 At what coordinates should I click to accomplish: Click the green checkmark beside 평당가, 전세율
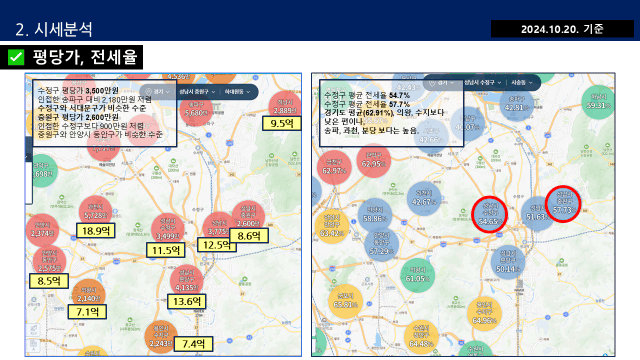tap(16, 57)
